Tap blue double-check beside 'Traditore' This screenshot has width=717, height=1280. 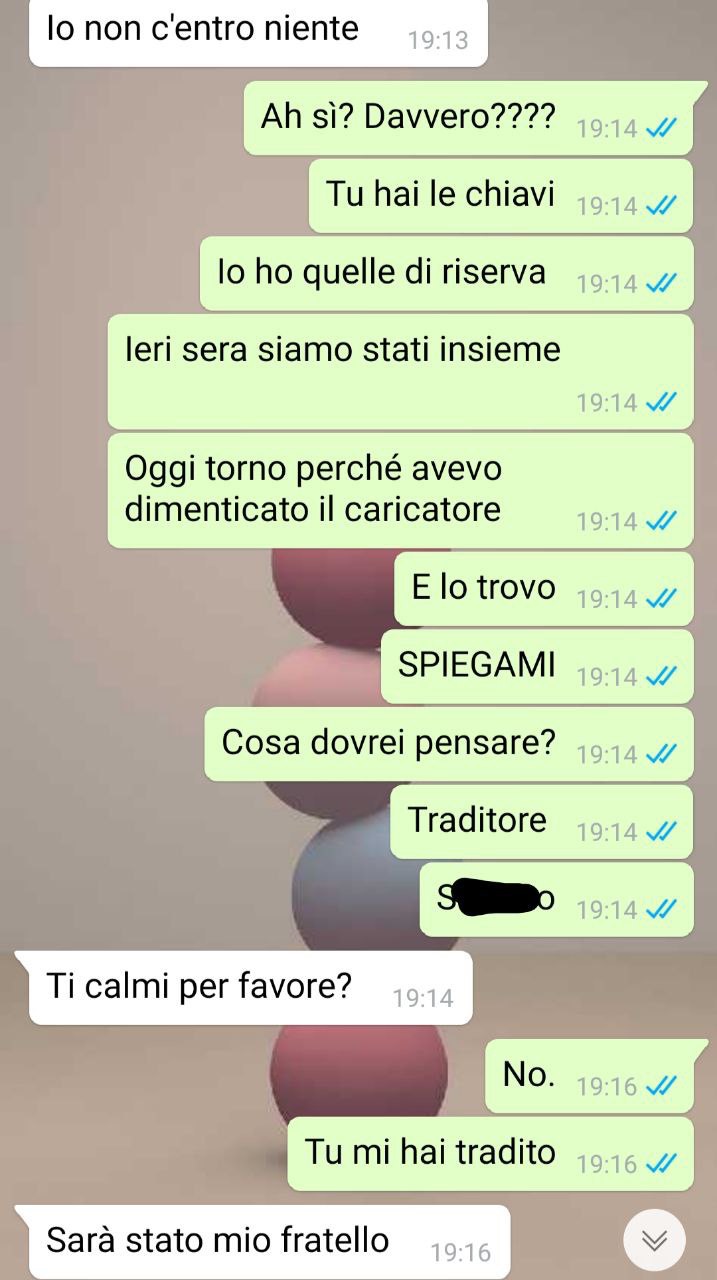(x=662, y=831)
